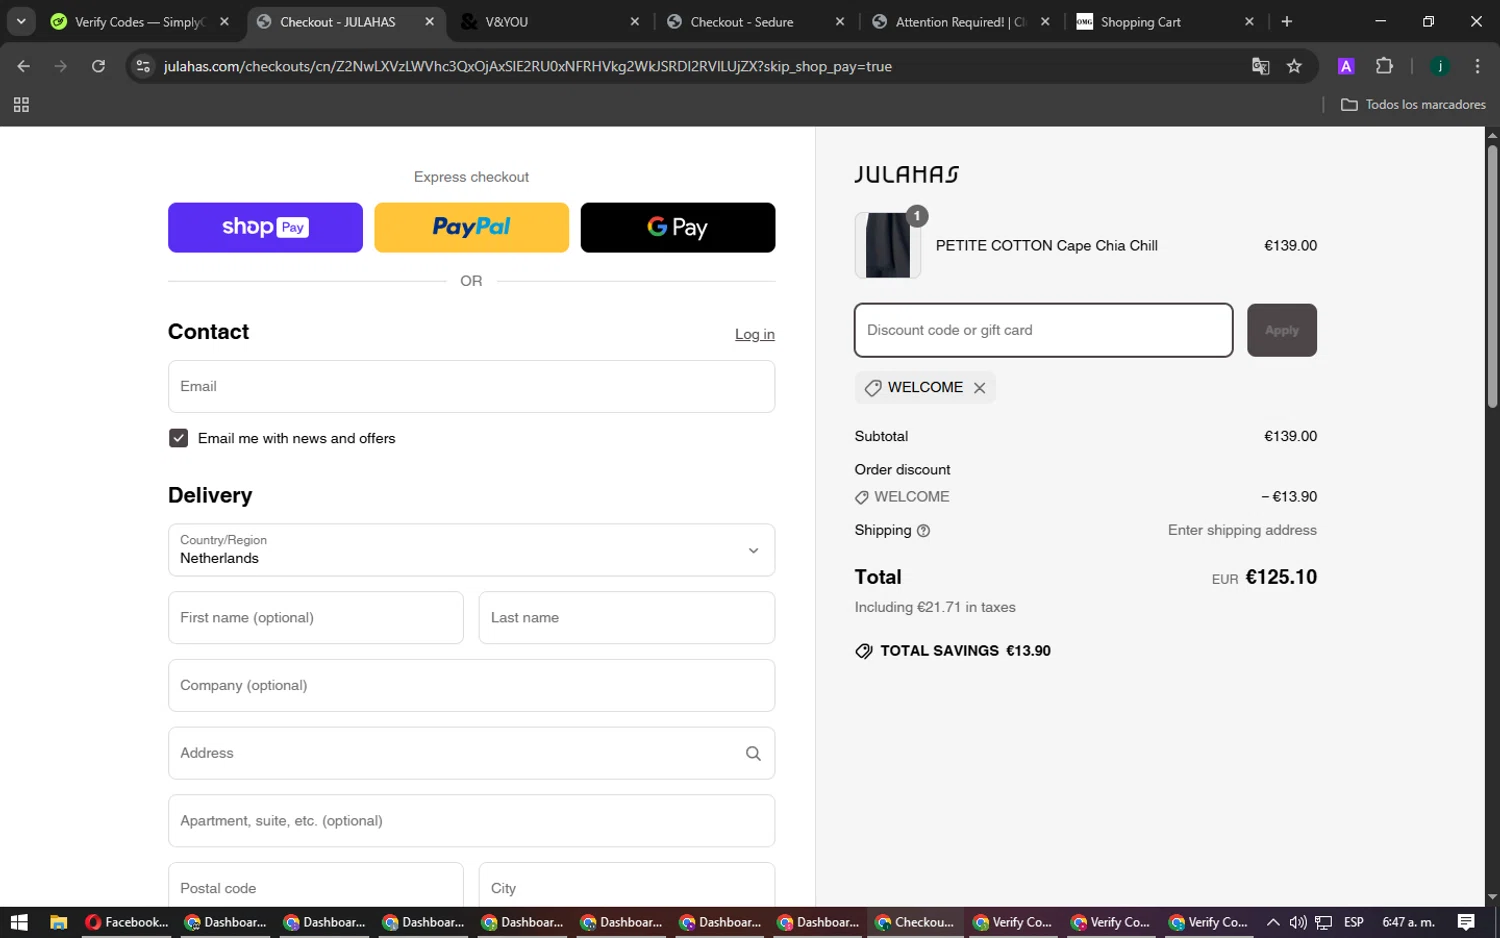This screenshot has width=1500, height=938.
Task: Click shipping help question mark icon
Action: [923, 531]
